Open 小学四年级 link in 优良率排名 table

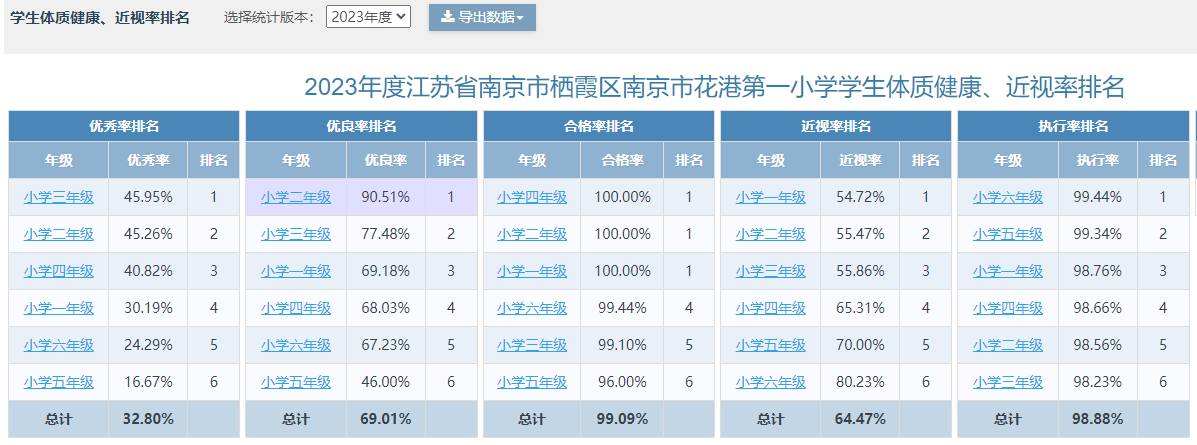[296, 308]
